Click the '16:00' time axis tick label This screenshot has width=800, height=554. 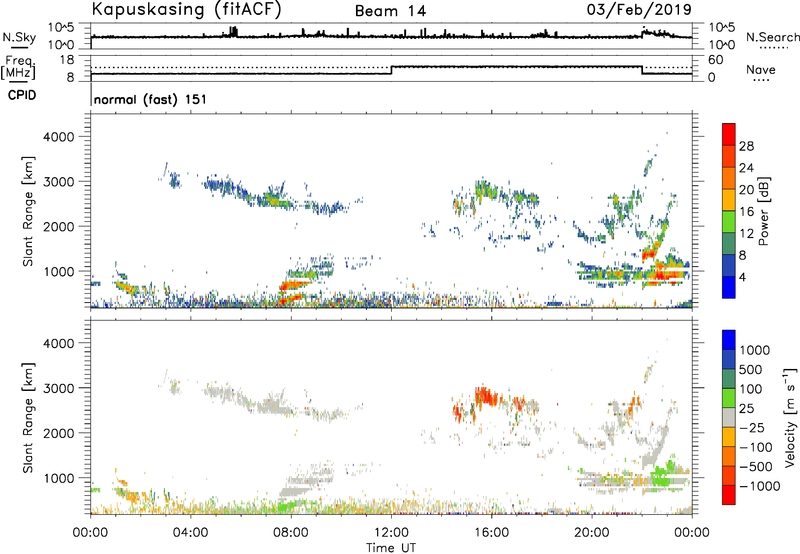pos(491,533)
